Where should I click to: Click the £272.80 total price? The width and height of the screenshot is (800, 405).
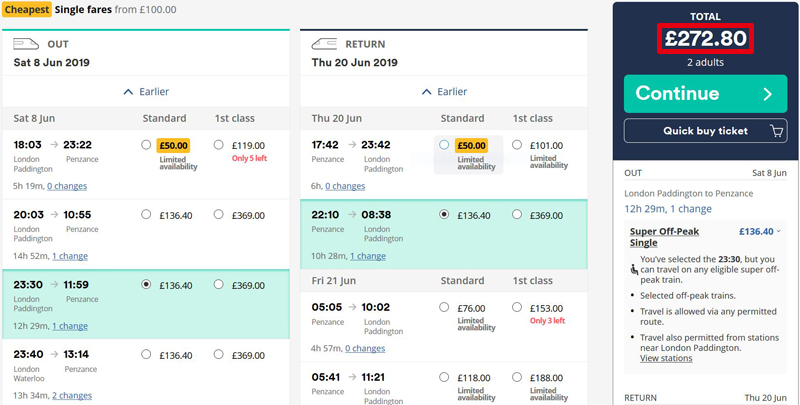click(x=705, y=38)
